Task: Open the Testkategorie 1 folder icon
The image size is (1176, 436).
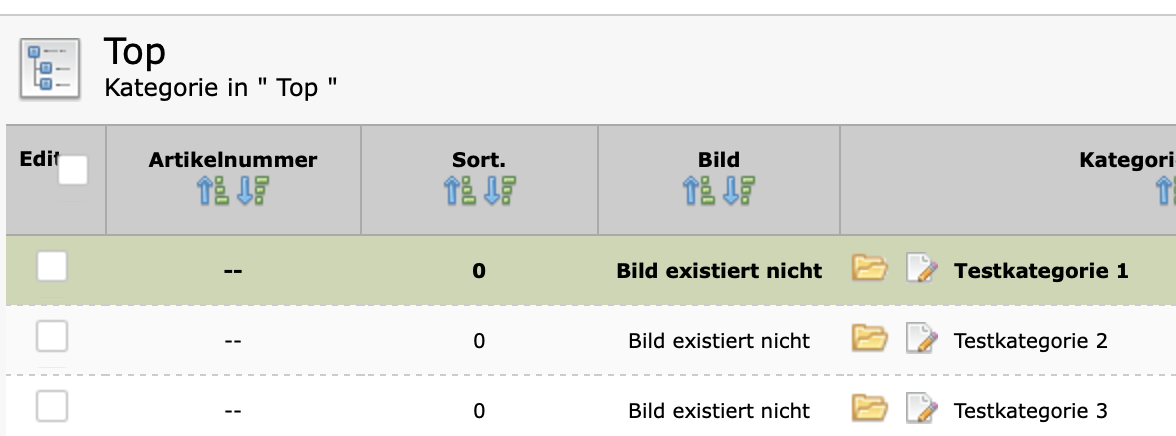Action: 869,270
